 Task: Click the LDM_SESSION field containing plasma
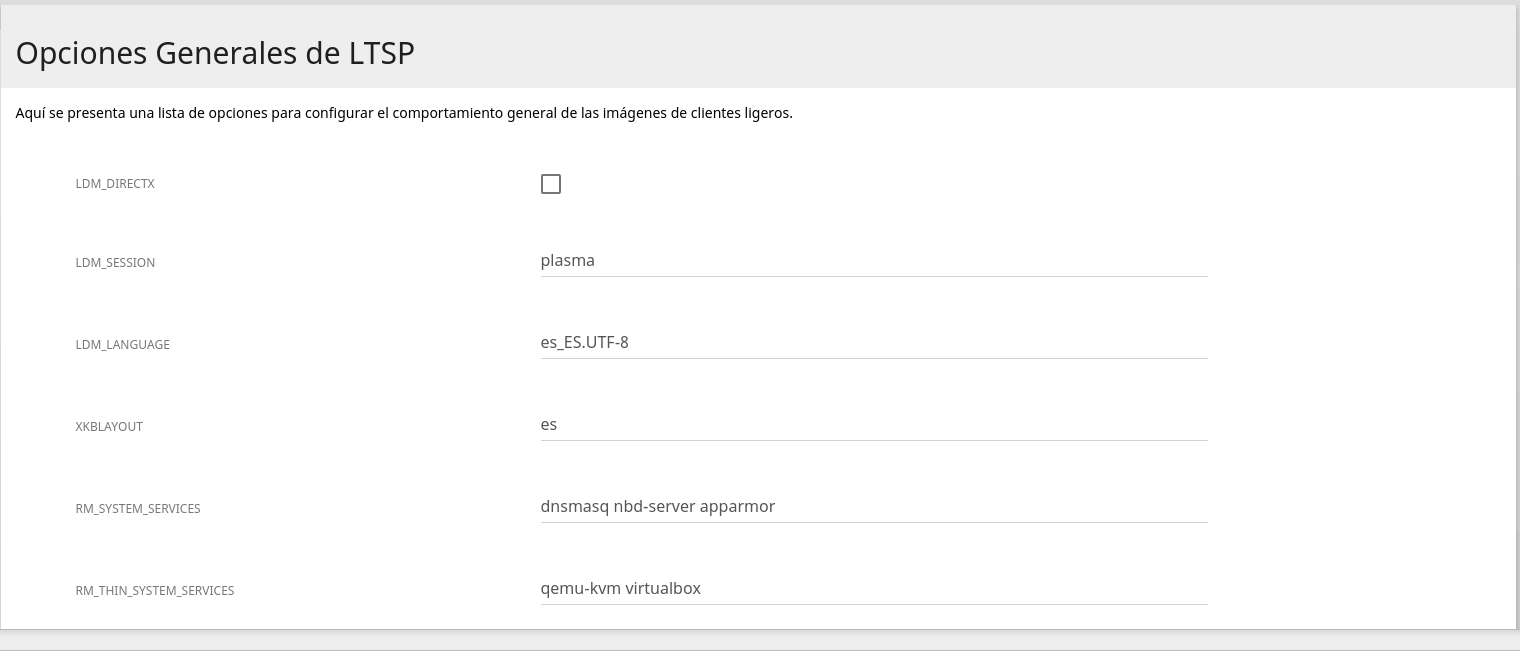click(873, 261)
